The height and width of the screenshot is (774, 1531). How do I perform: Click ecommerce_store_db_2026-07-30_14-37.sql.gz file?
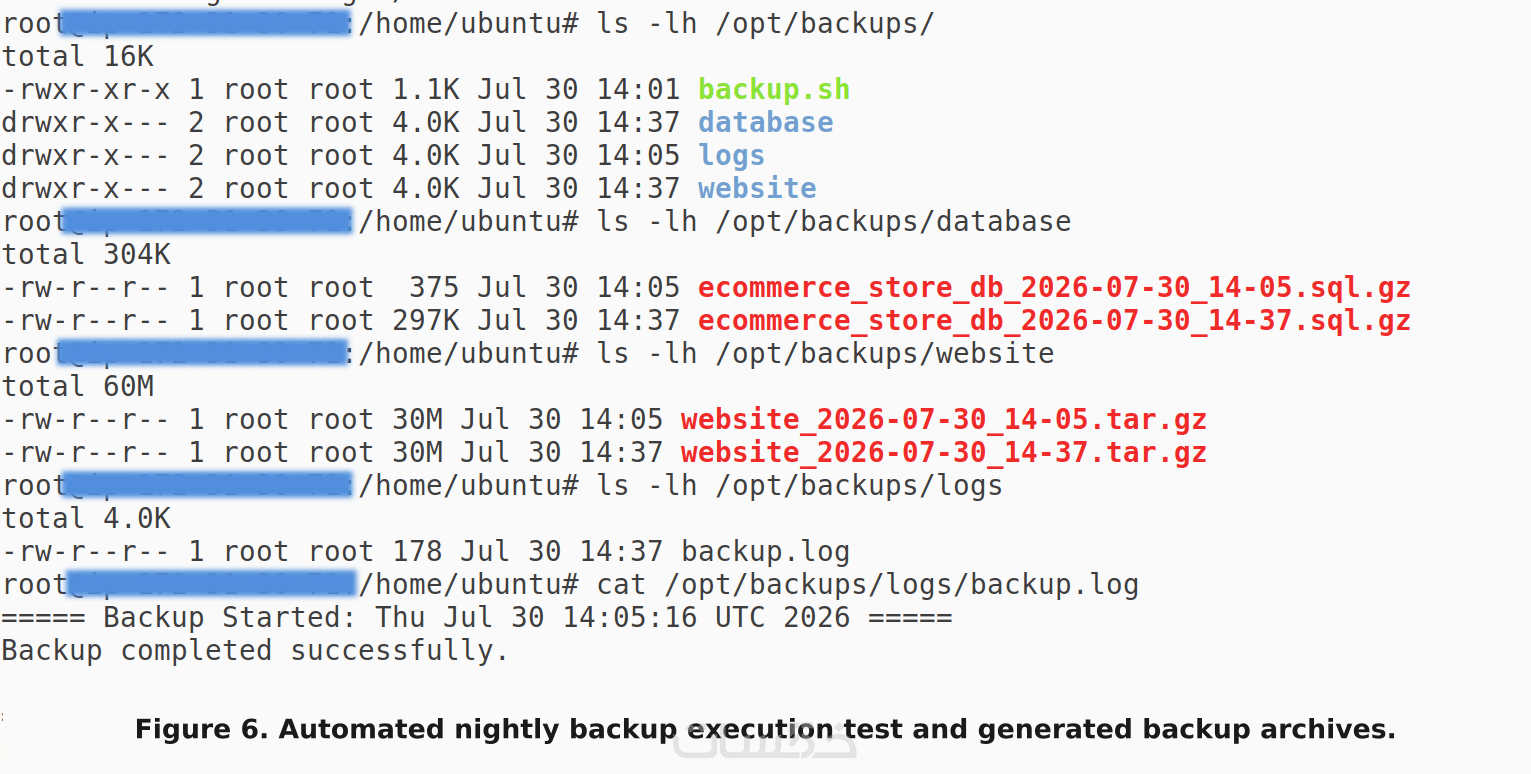pyautogui.click(x=1054, y=321)
